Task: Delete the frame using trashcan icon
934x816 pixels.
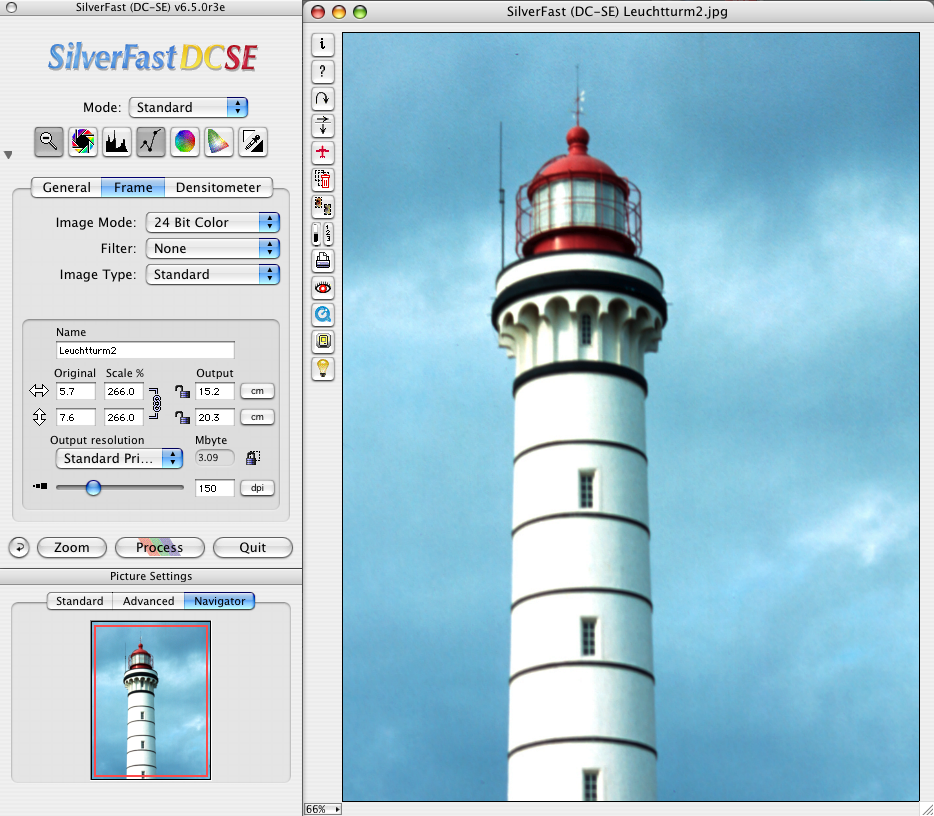Action: click(322, 179)
